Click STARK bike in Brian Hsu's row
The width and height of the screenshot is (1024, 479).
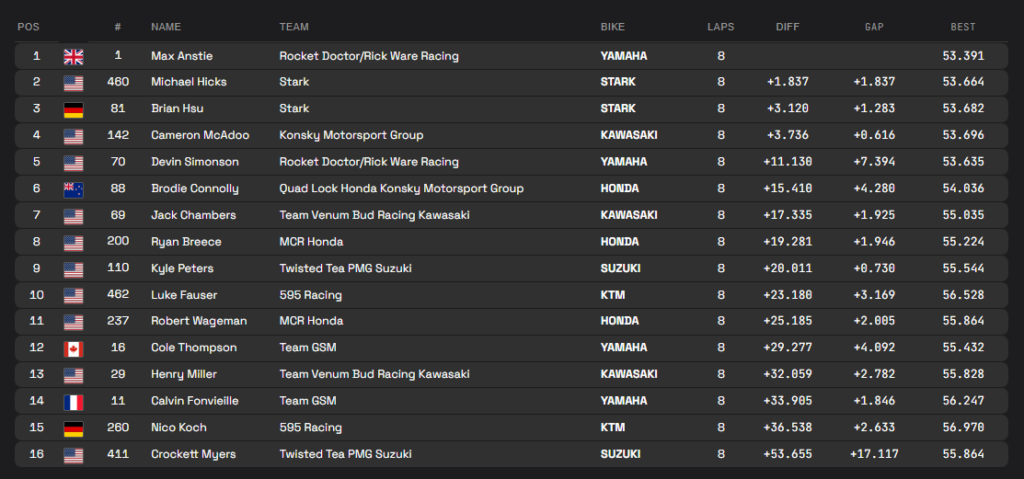pyautogui.click(x=618, y=108)
